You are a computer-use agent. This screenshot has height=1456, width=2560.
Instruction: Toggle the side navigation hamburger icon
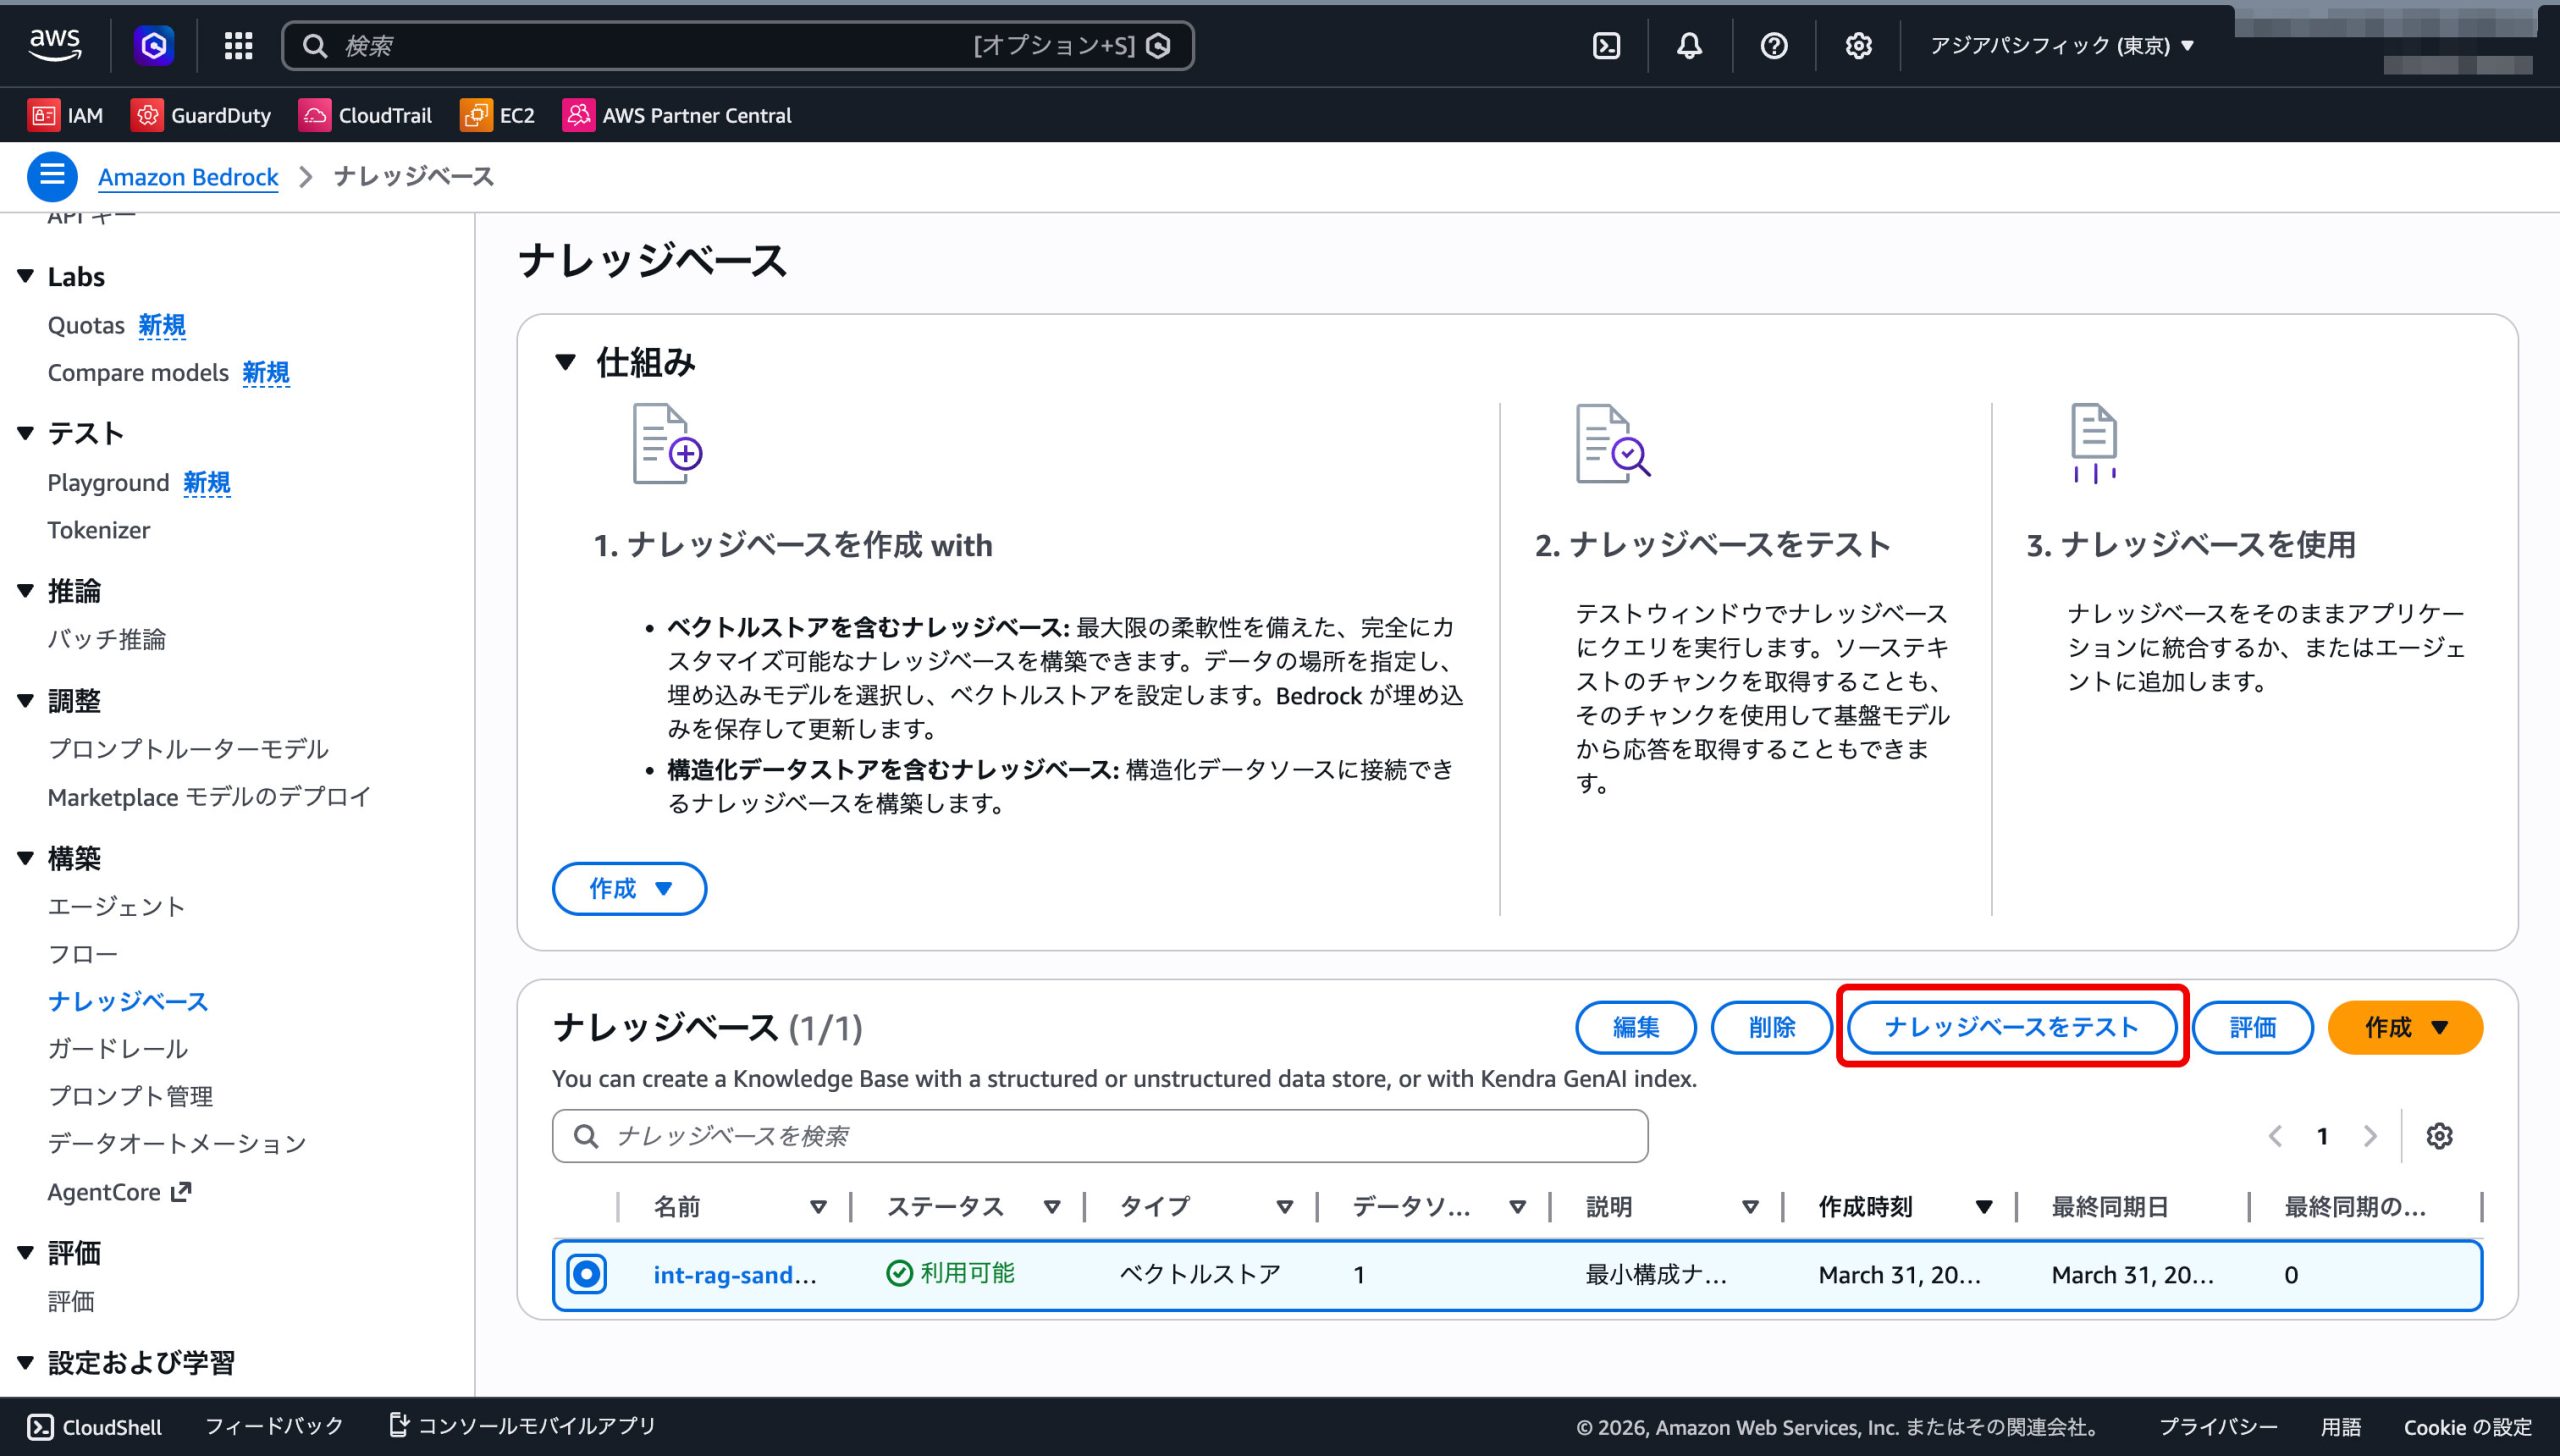[x=52, y=177]
